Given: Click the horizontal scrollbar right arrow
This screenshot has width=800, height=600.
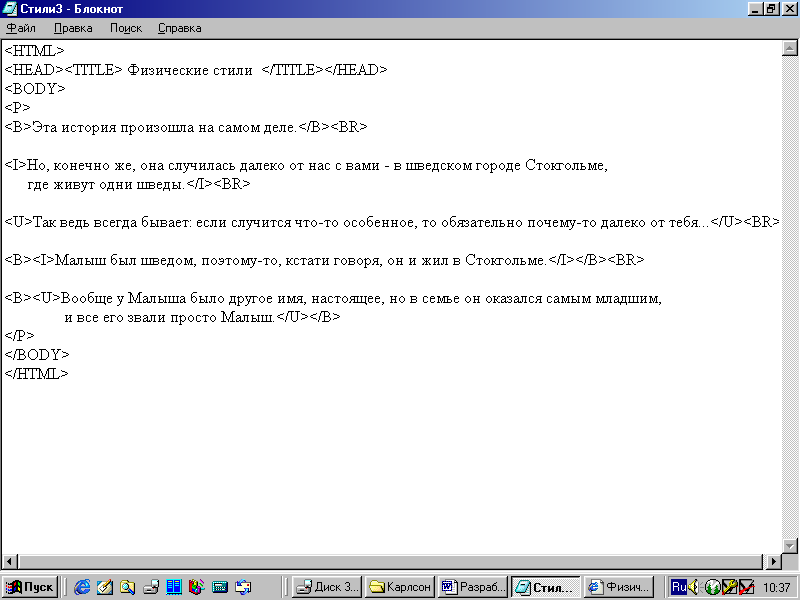Looking at the screenshot, I should 773,561.
